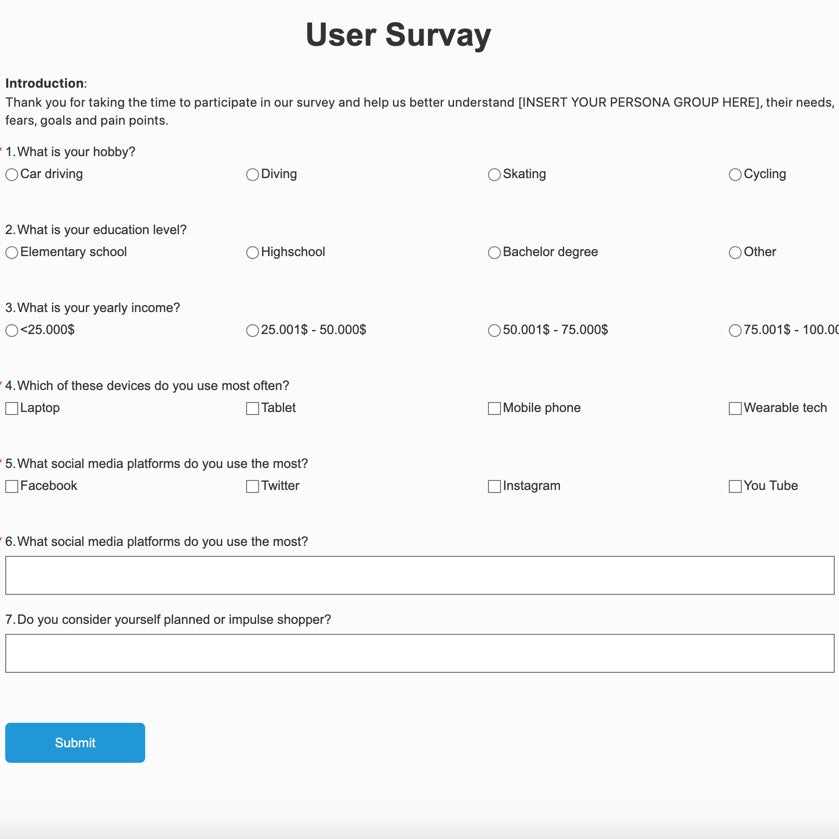This screenshot has height=839, width=839.
Task: Check the Instagram platform box
Action: 494,486
